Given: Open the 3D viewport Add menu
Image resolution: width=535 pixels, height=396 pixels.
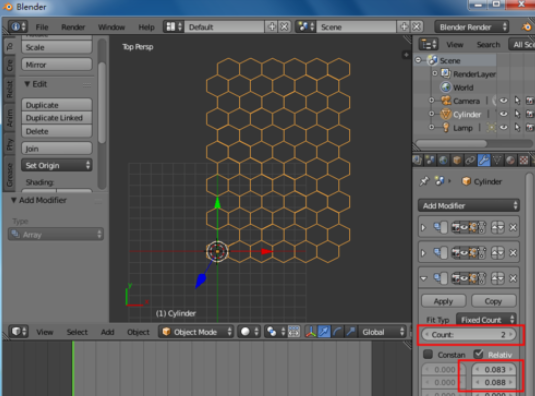Looking at the screenshot, I should (x=107, y=332).
